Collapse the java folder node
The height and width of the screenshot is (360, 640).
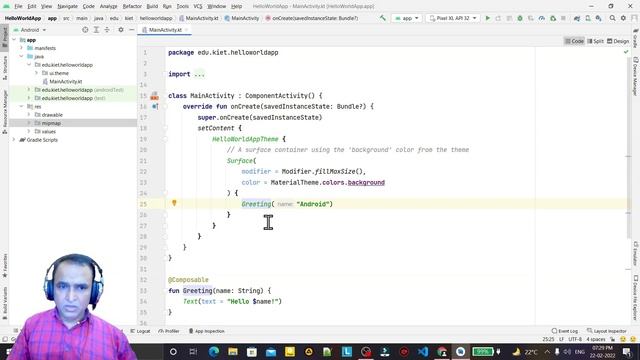pyautogui.click(x=21, y=56)
